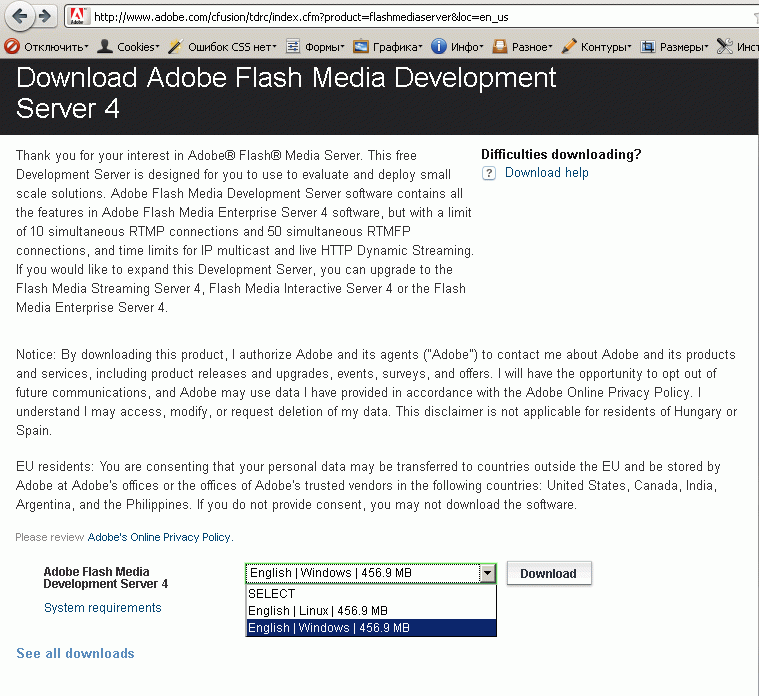Choose the SELECT option in dropdown list
This screenshot has height=696, width=759.
point(371,594)
